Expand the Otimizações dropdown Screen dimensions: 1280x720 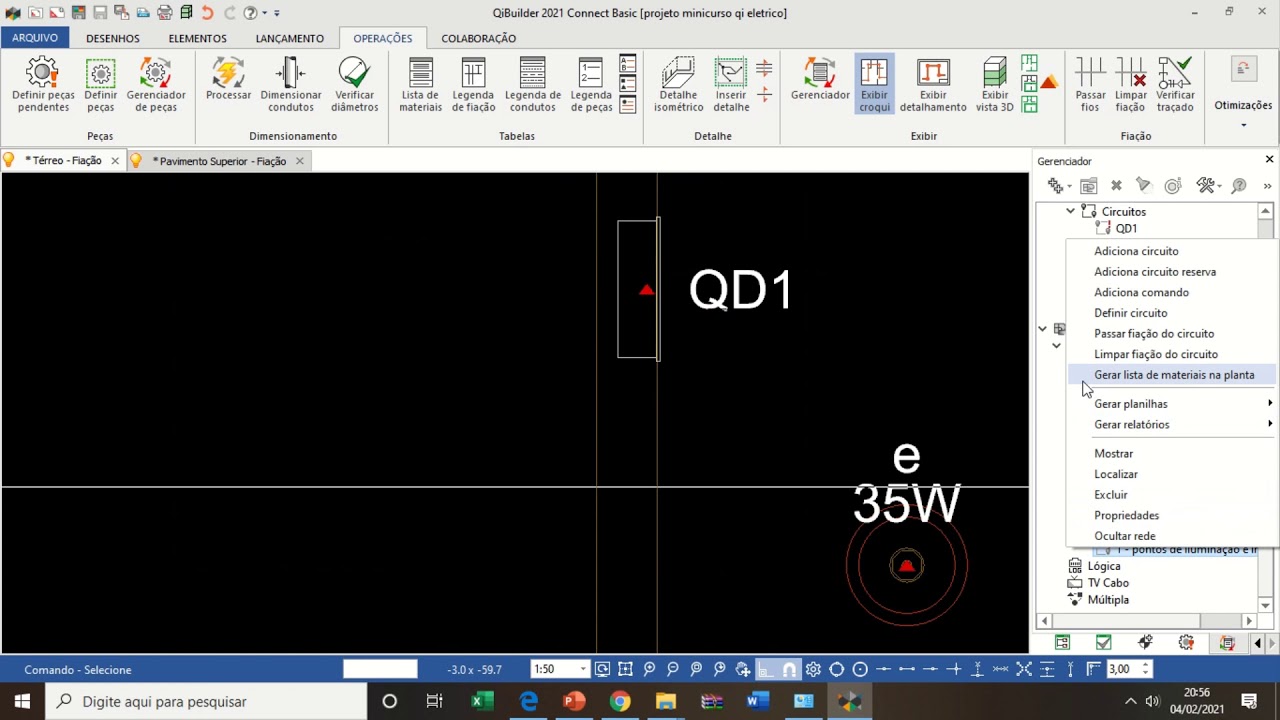pyautogui.click(x=1243, y=126)
